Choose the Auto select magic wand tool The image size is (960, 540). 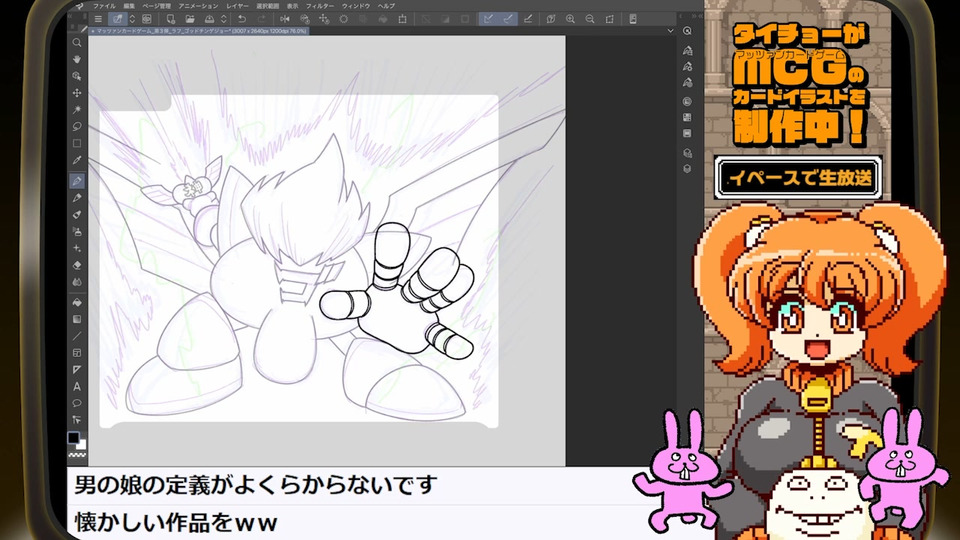[x=77, y=110]
